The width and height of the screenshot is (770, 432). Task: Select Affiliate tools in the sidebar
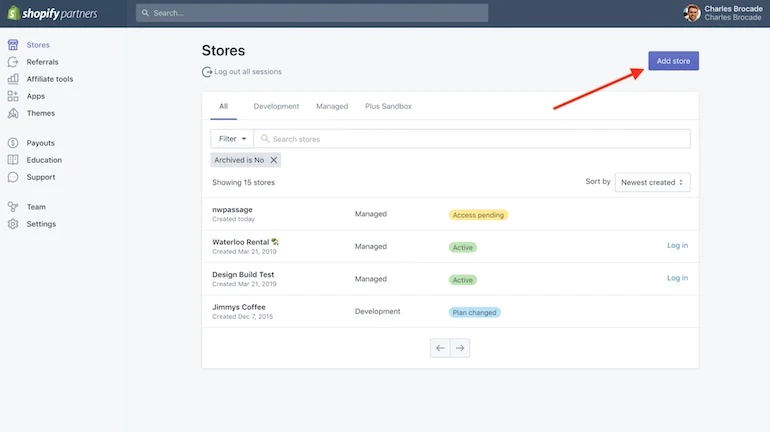[50, 79]
